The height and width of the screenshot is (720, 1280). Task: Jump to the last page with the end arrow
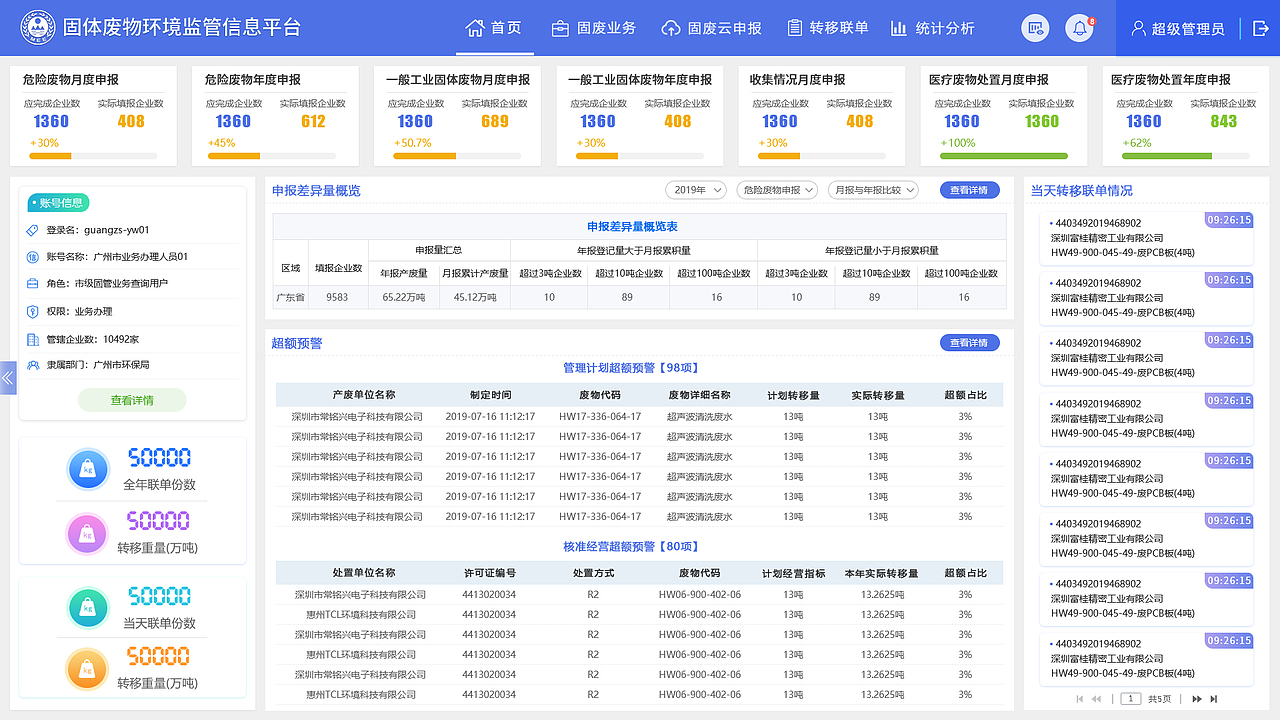coord(1213,698)
